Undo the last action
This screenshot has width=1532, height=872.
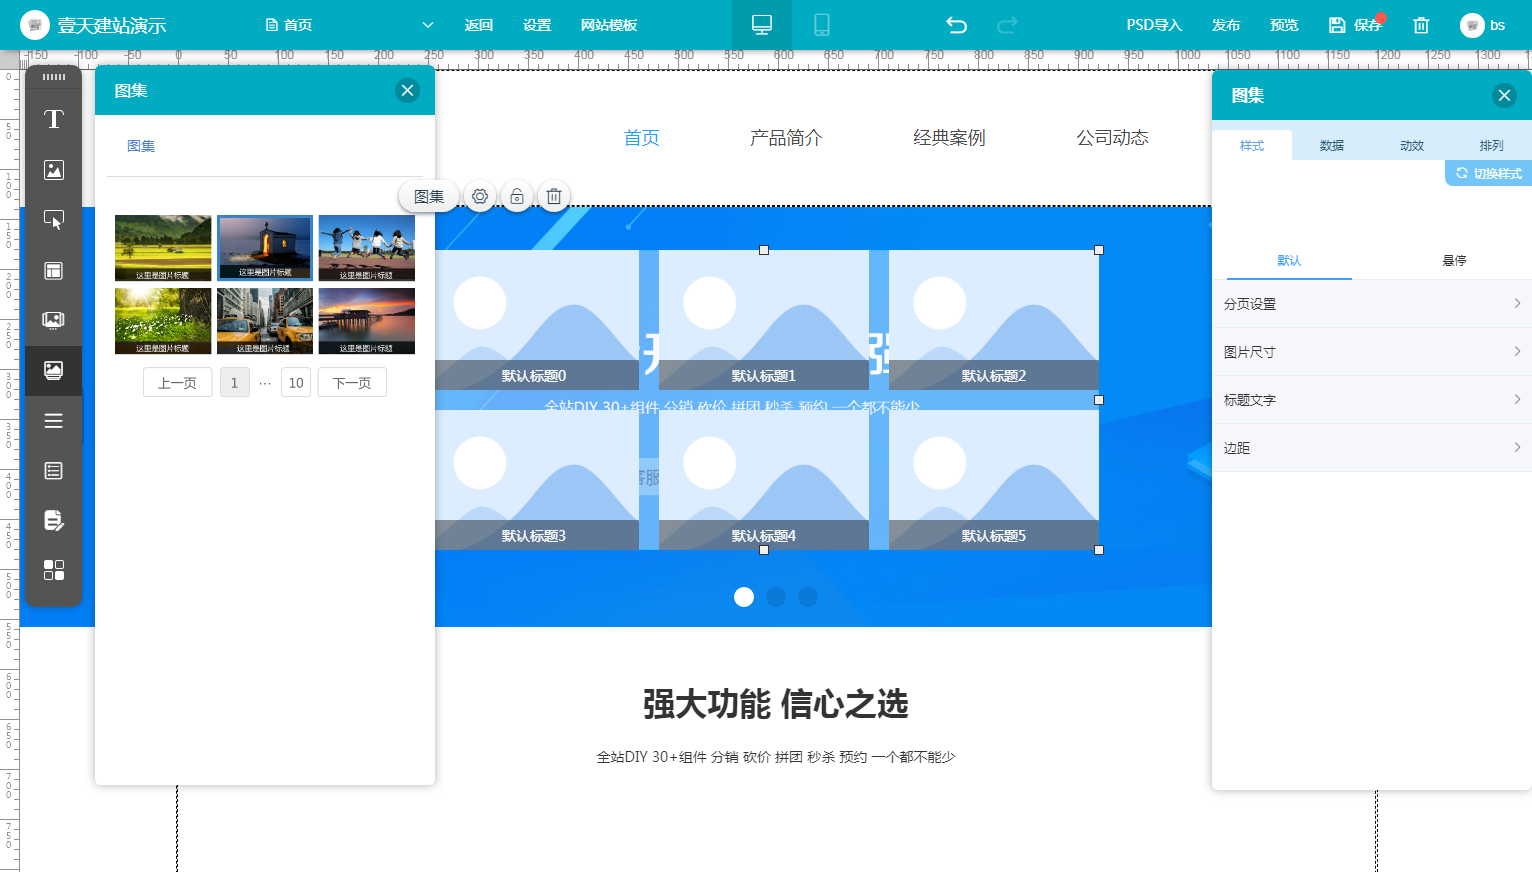[957, 25]
